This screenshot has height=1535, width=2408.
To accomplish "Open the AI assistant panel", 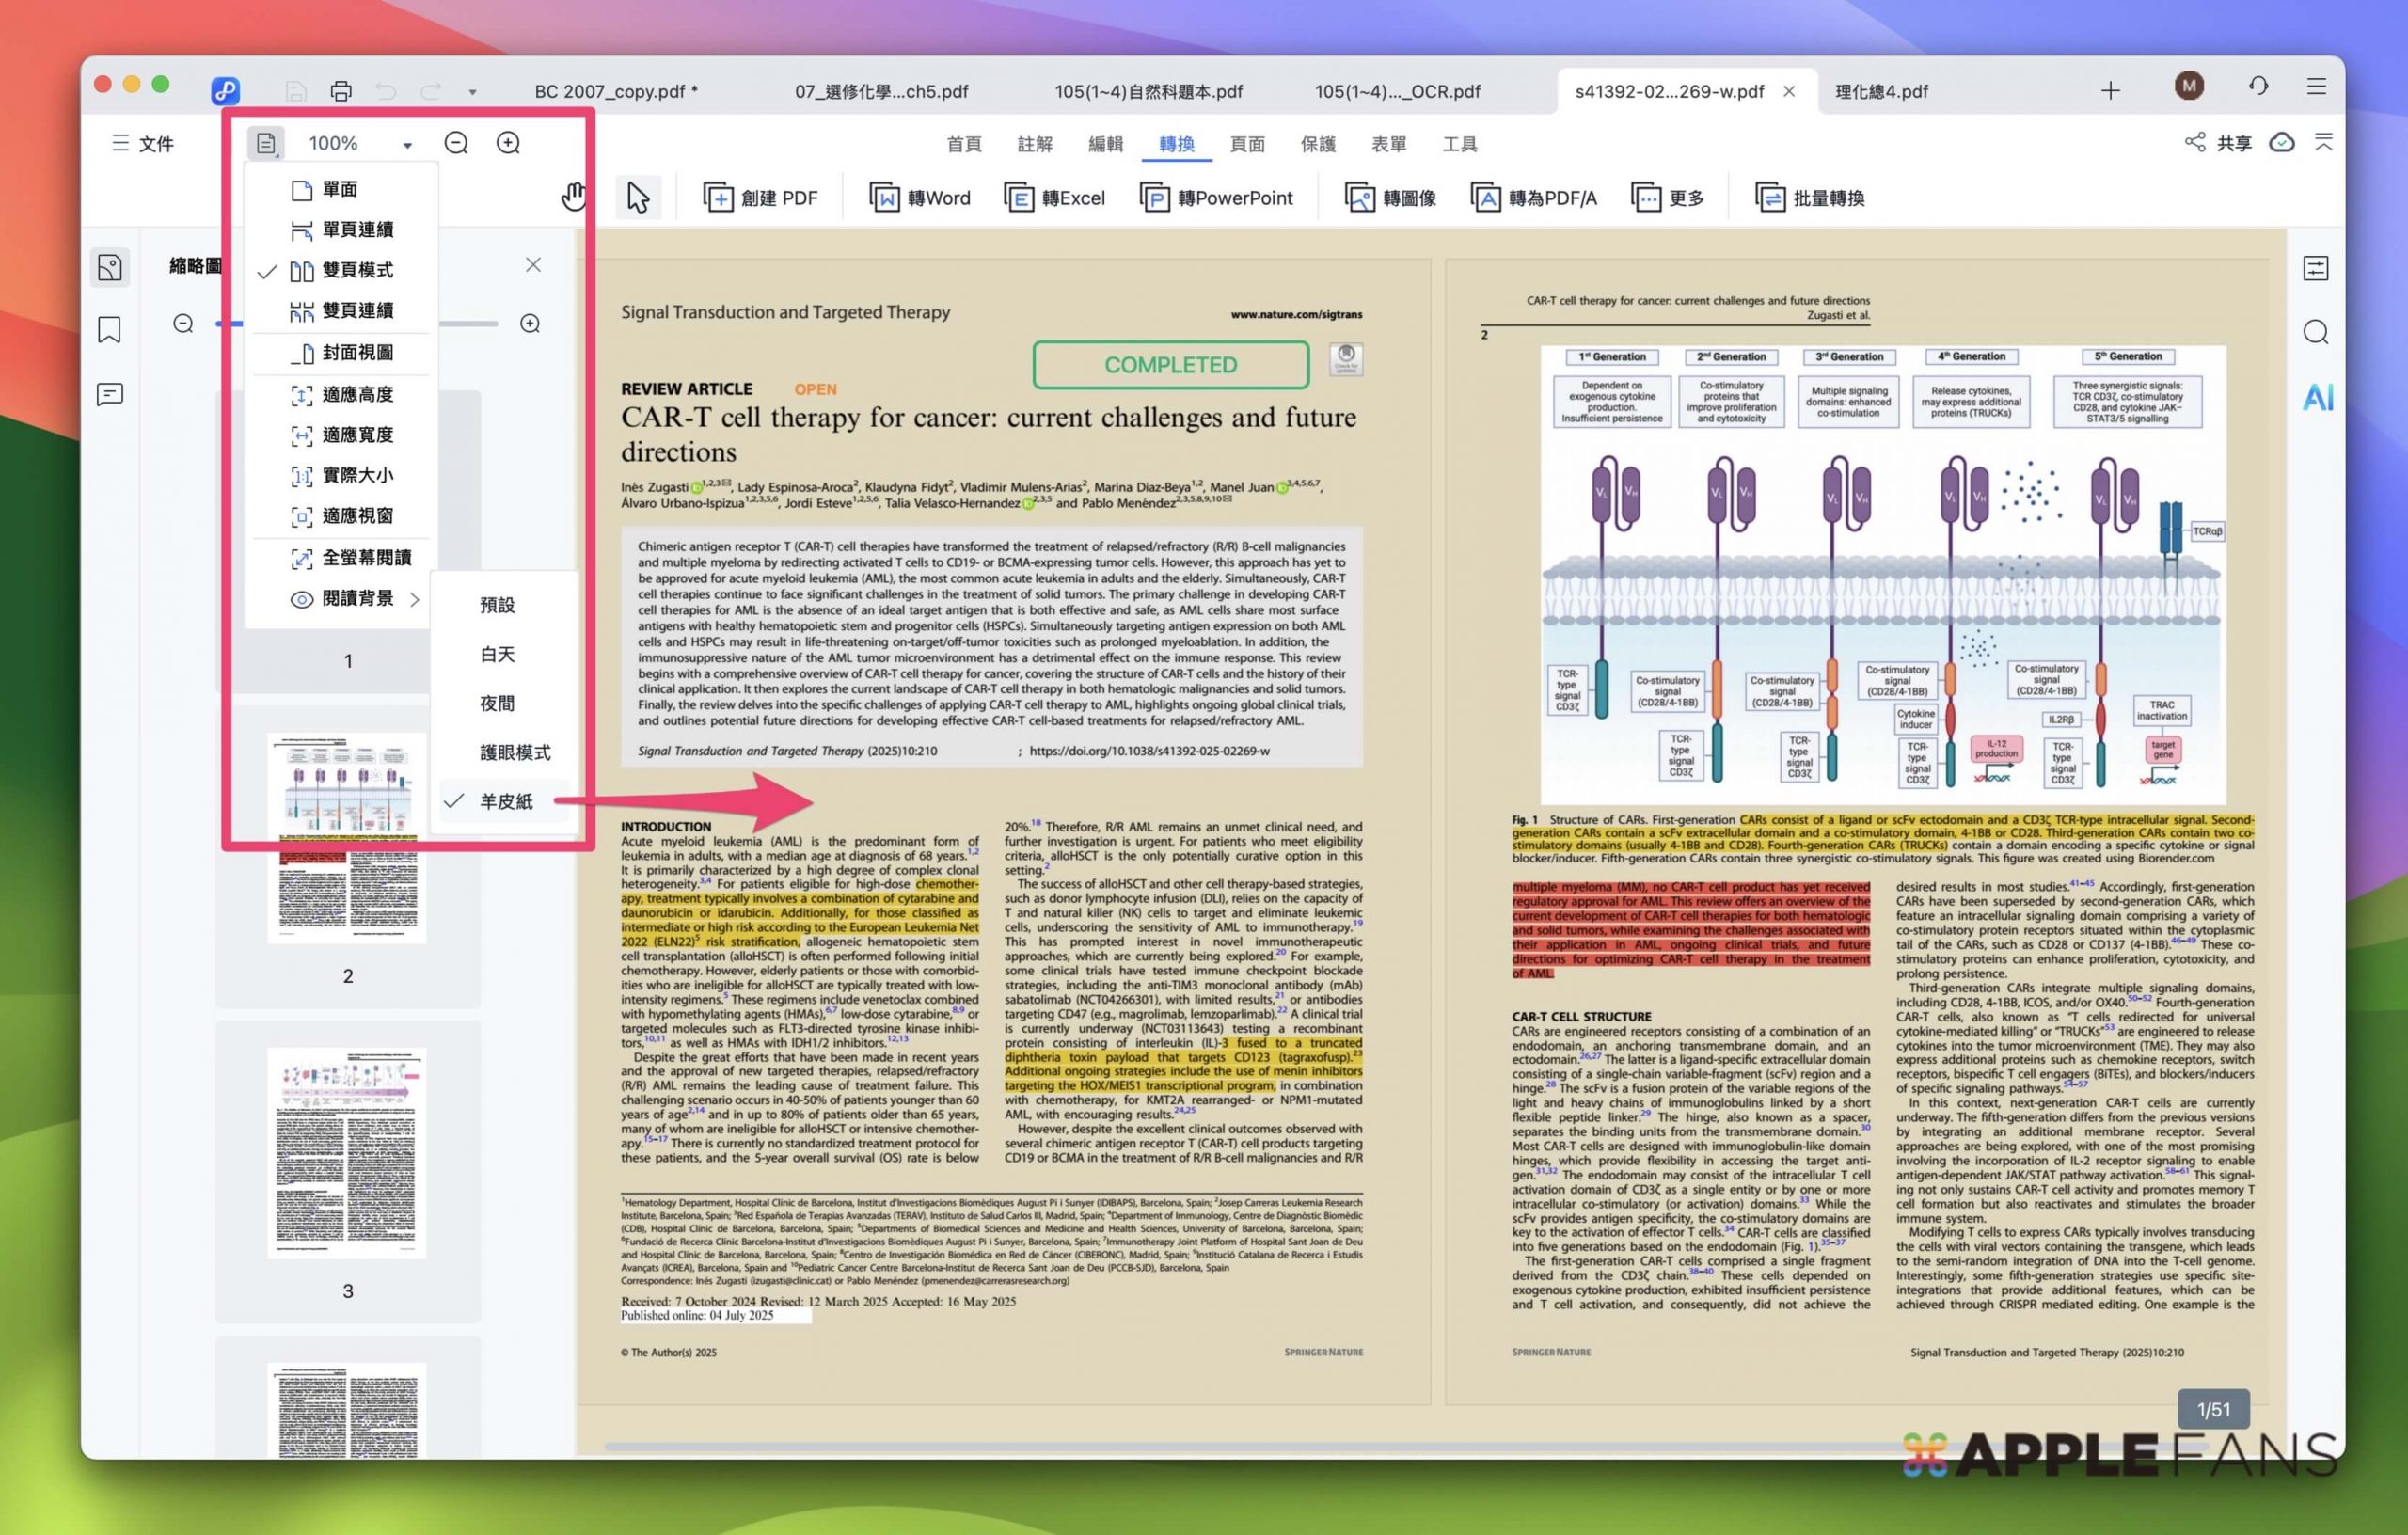I will pos(2318,397).
